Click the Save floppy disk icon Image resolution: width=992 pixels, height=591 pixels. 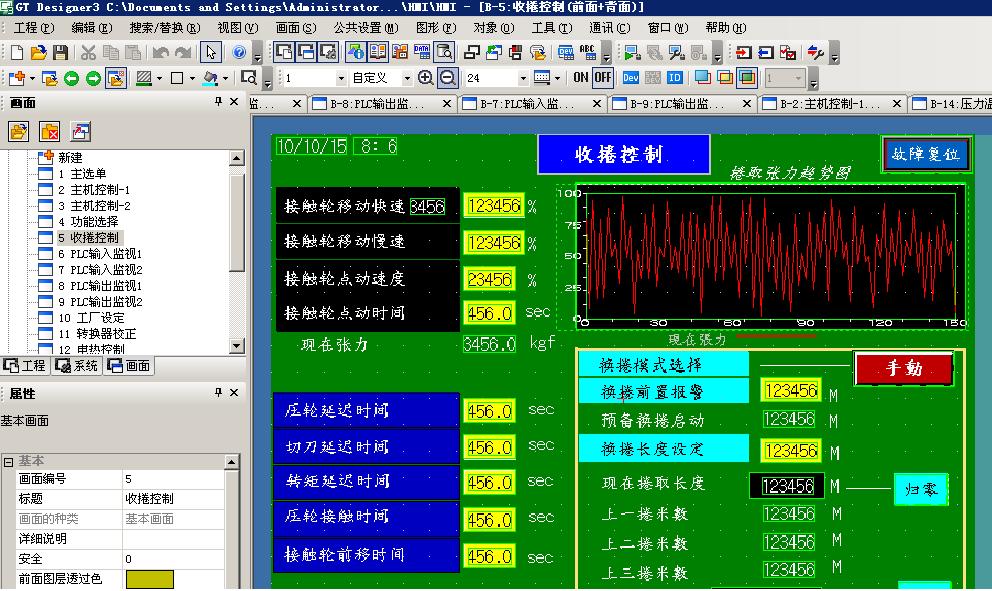61,52
